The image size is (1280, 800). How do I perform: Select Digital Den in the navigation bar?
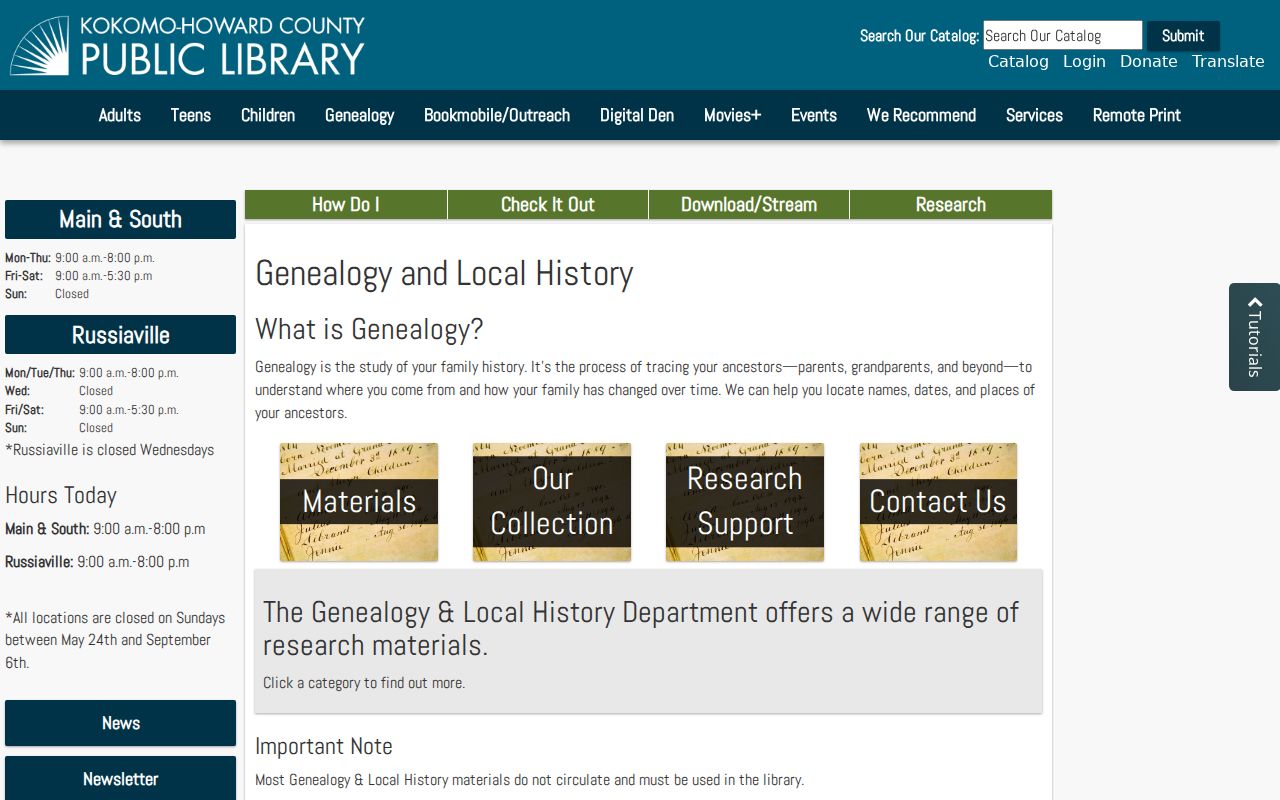click(x=637, y=115)
